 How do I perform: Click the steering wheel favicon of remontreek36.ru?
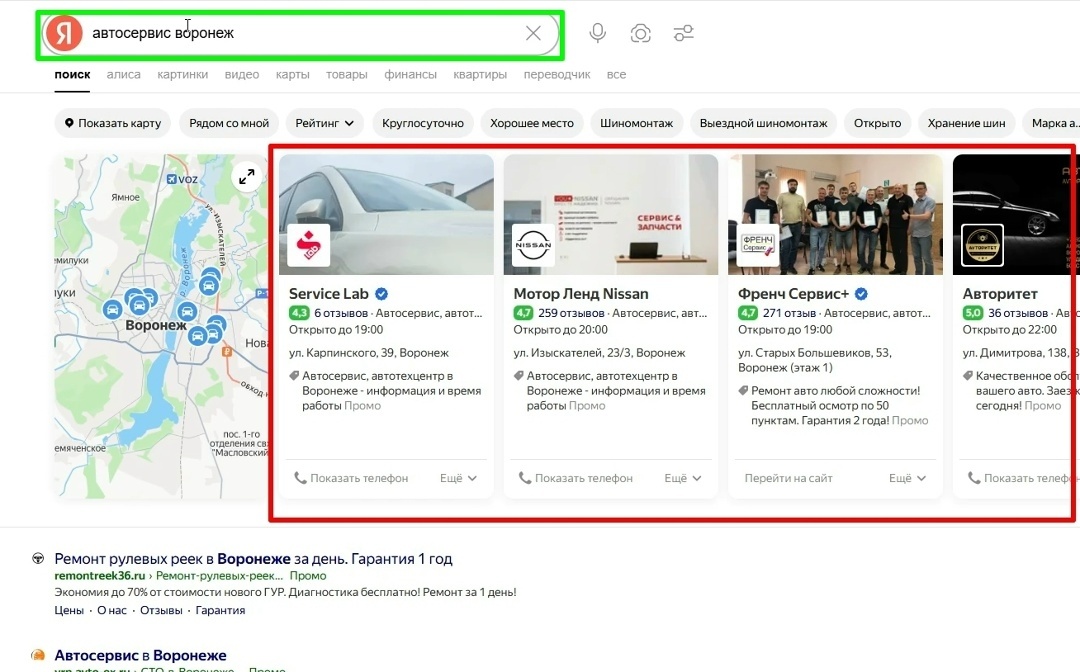click(x=38, y=558)
